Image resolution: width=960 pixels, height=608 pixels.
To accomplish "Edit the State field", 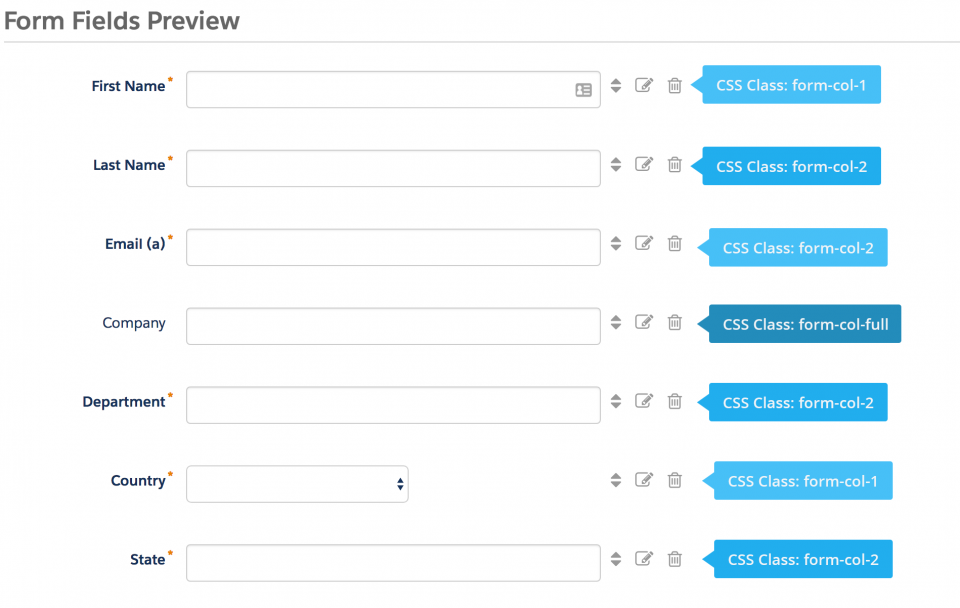I will [644, 559].
